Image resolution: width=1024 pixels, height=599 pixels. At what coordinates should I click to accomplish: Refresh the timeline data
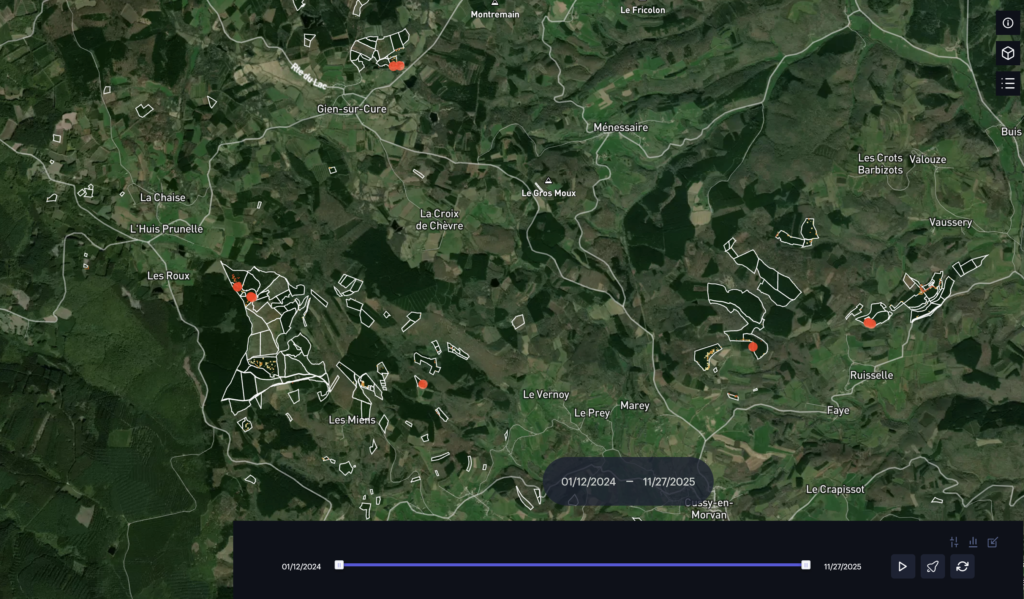coord(962,566)
